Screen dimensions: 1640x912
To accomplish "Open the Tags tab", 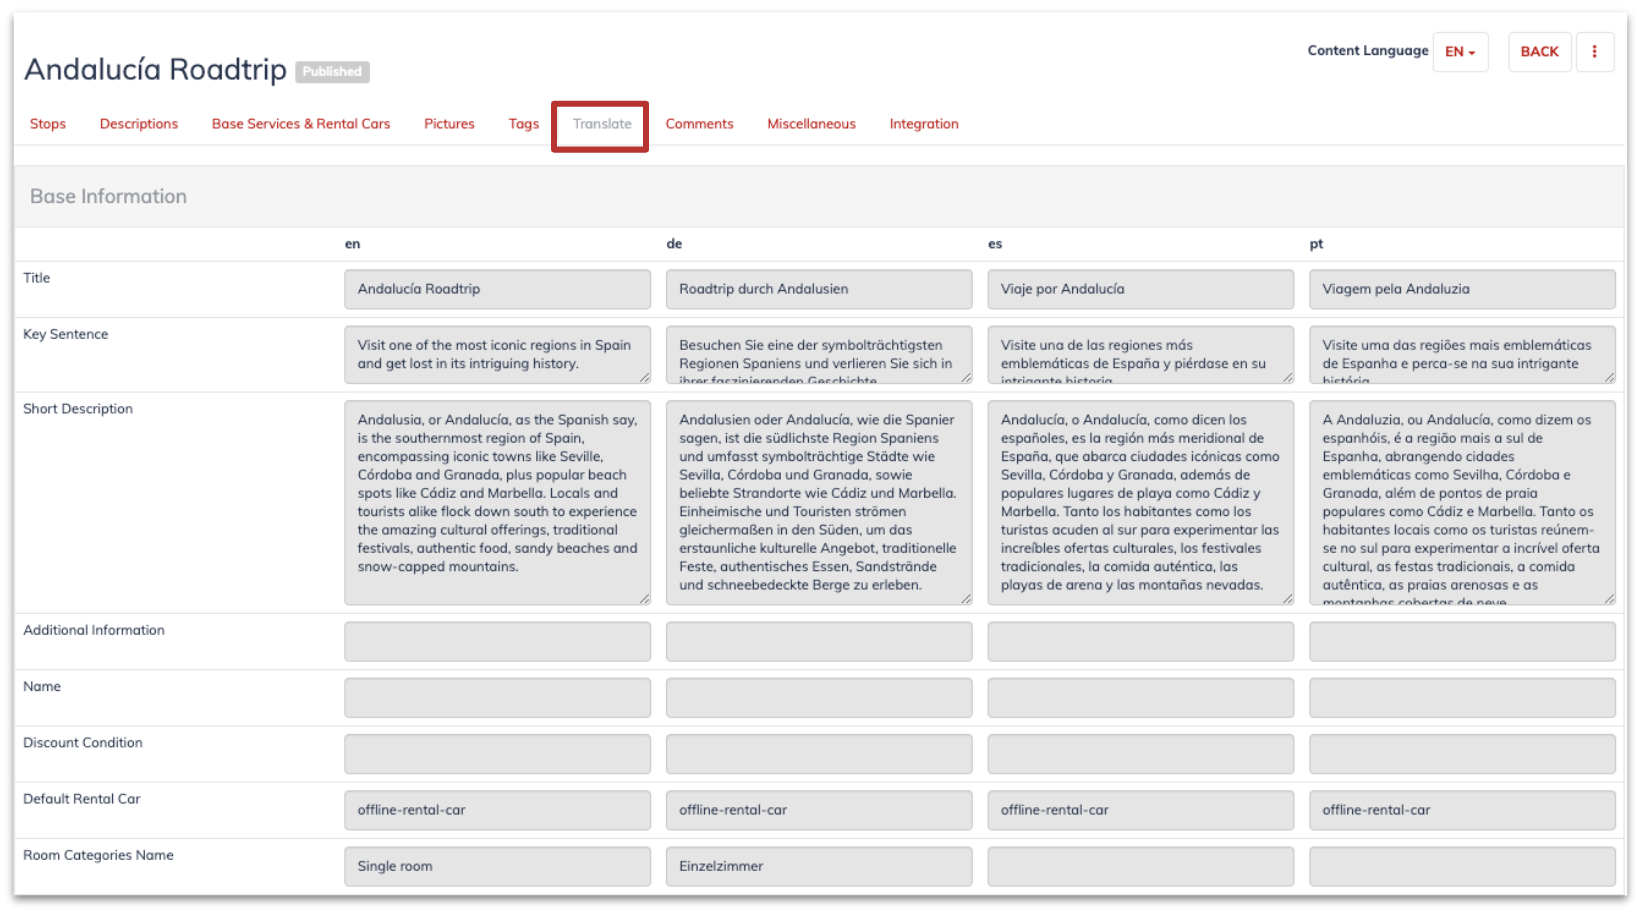I will tap(523, 124).
